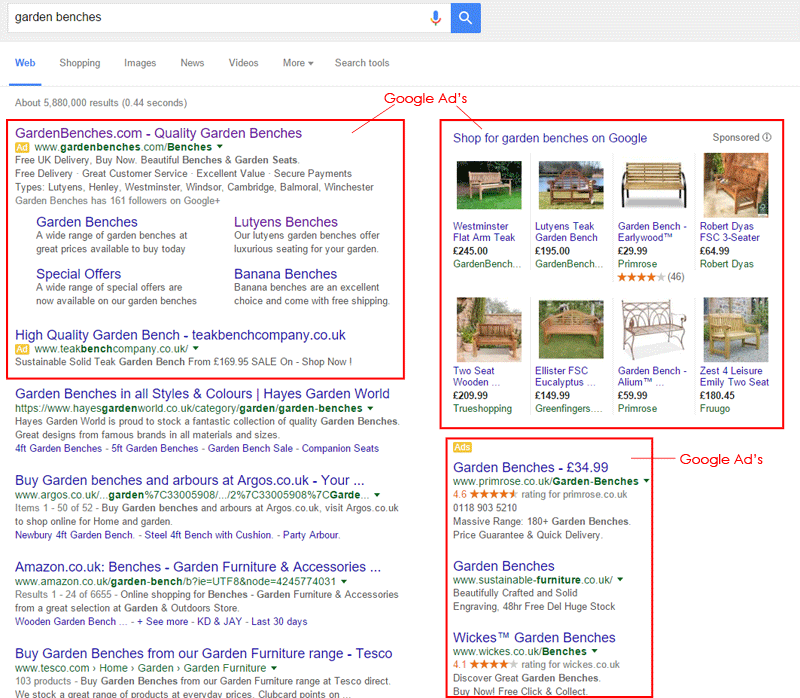Image resolution: width=800 pixels, height=698 pixels.
Task: Click the microphone voice search icon
Action: click(435, 18)
